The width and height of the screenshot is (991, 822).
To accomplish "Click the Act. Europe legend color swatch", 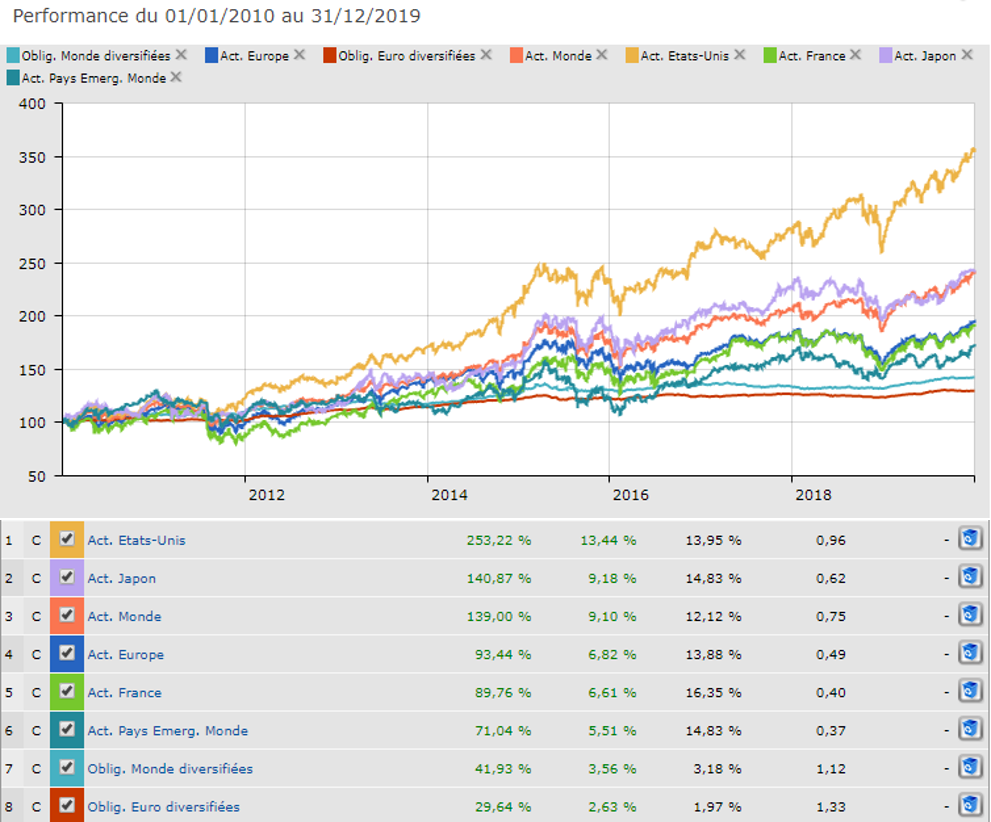I will tap(210, 56).
